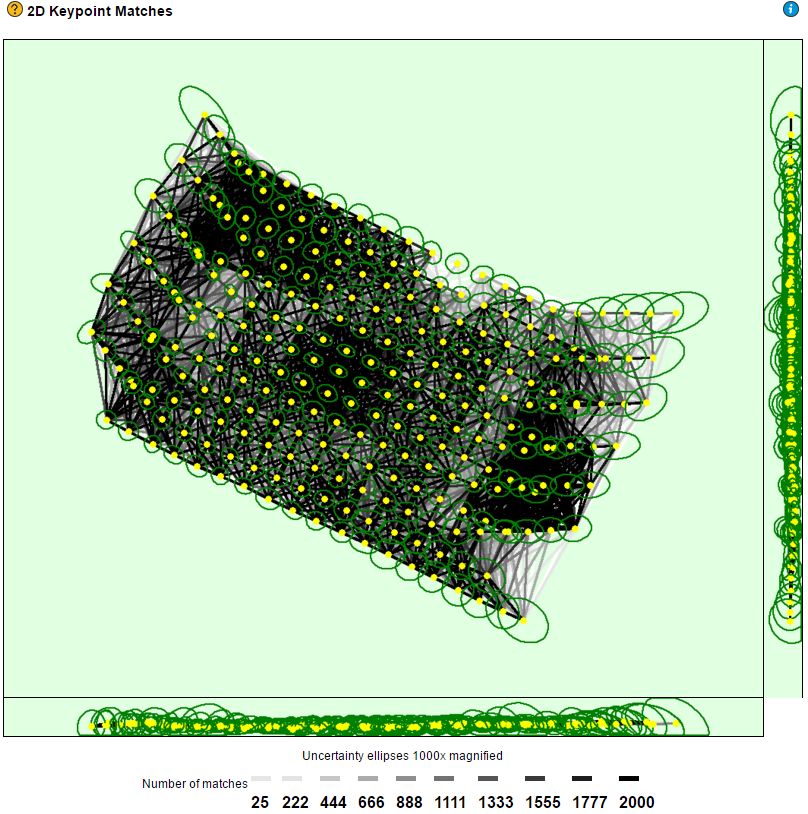Click the orange question mark help icon
Viewport: 808px width, 814px height.
pyautogui.click(x=15, y=9)
